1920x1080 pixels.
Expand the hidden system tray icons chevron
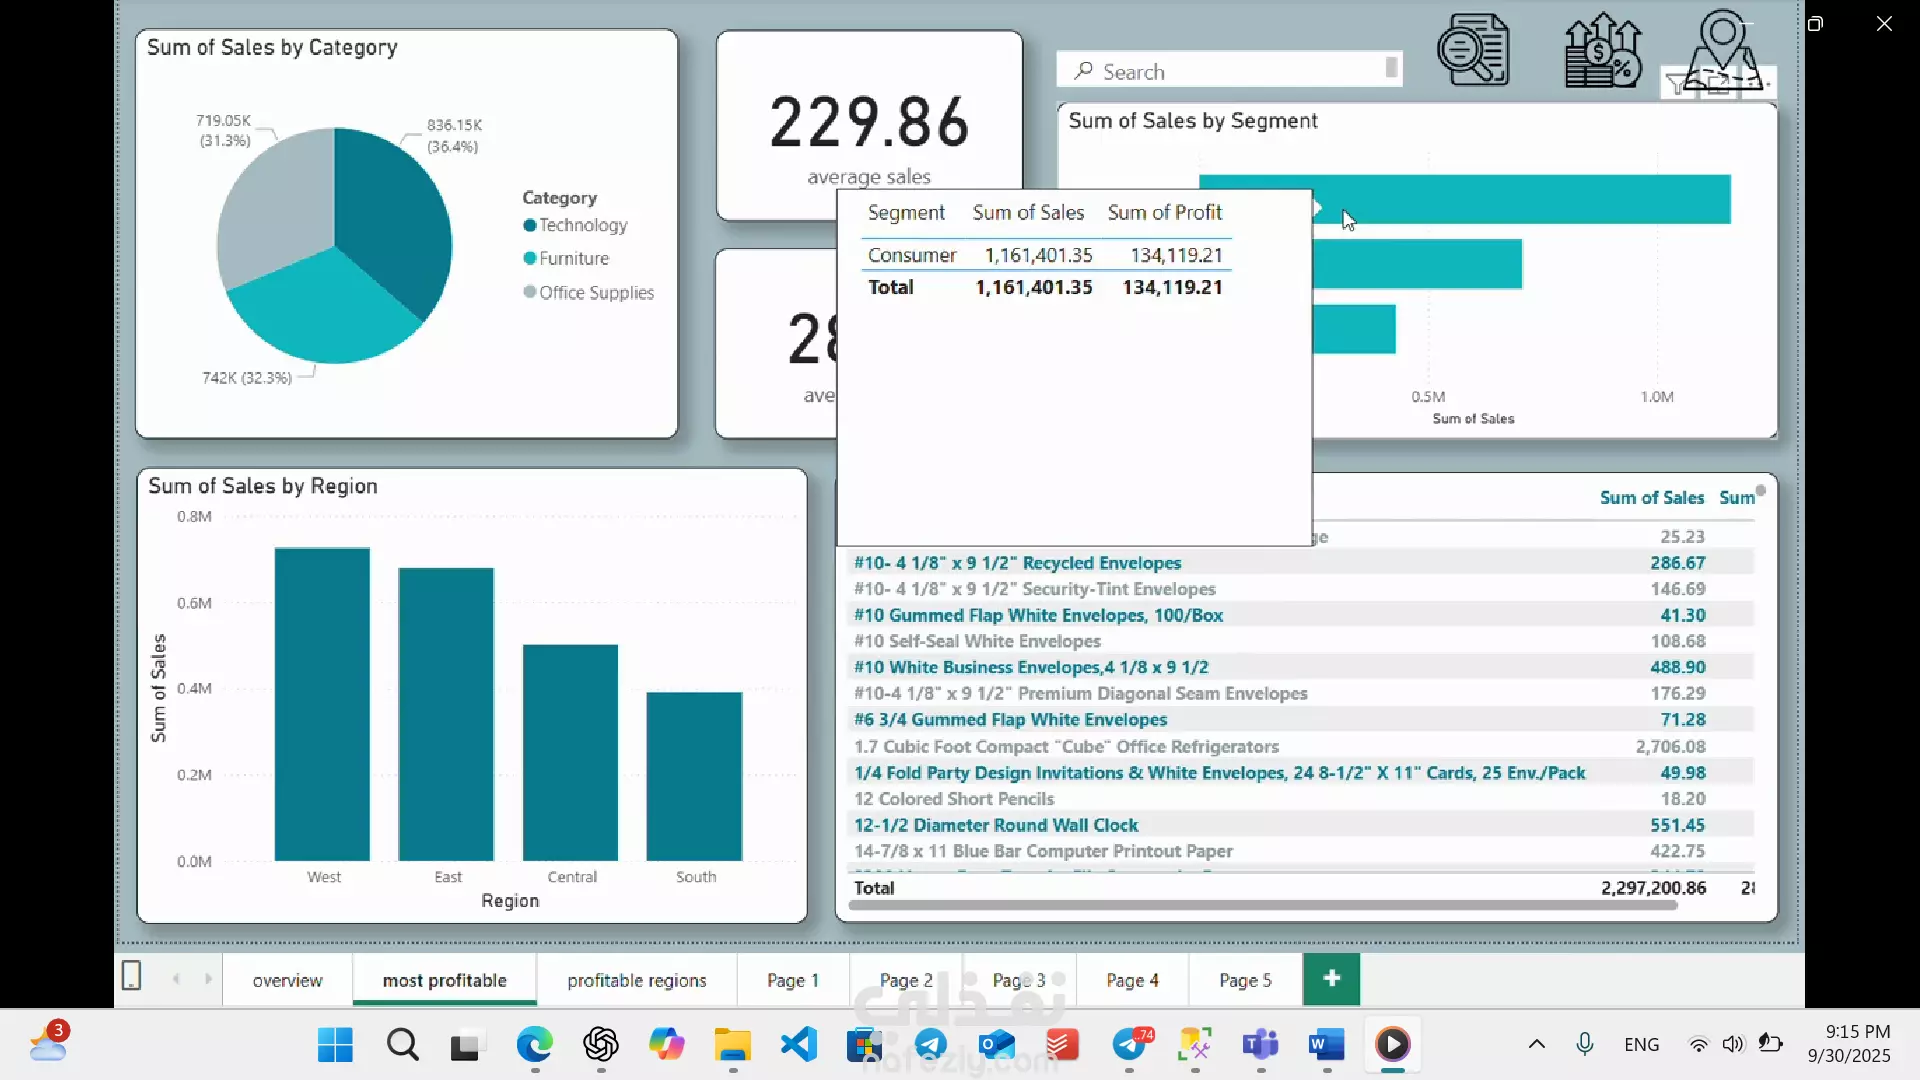coord(1537,1044)
